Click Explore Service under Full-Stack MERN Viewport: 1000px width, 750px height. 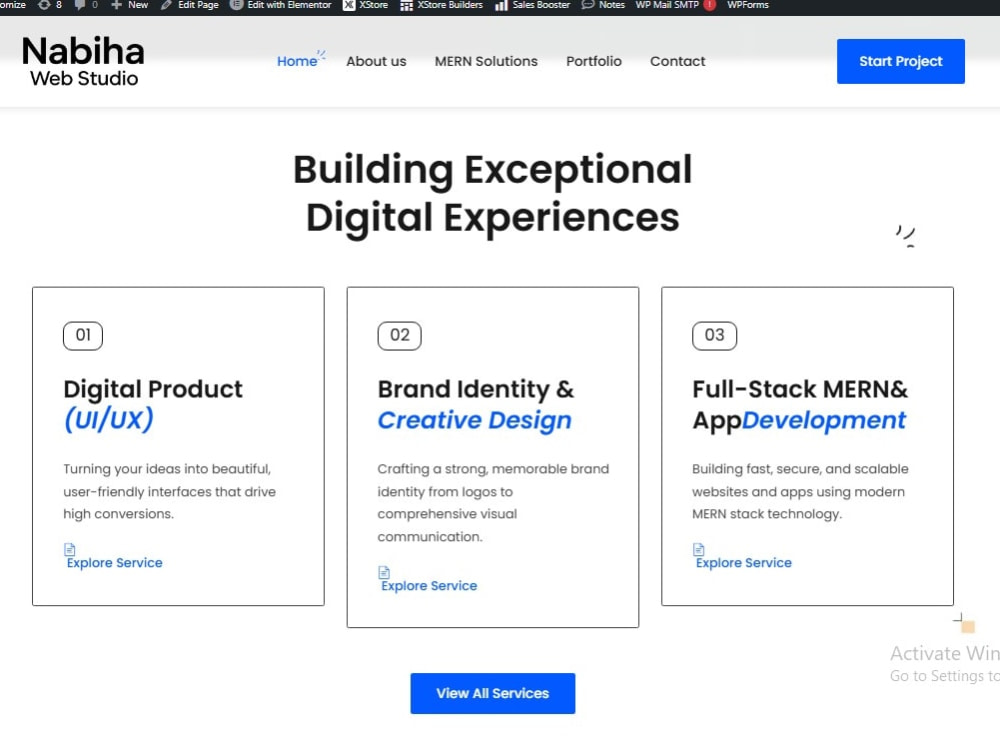(x=744, y=562)
